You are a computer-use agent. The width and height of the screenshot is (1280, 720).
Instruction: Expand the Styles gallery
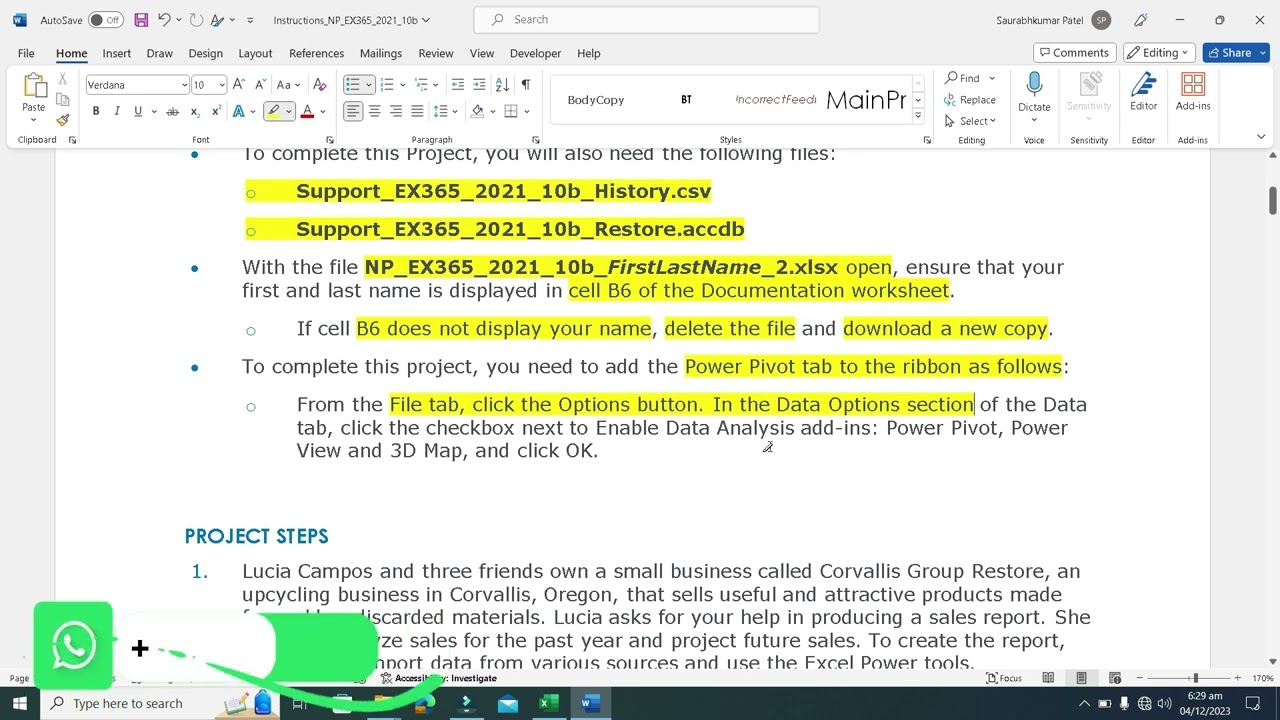pos(918,117)
